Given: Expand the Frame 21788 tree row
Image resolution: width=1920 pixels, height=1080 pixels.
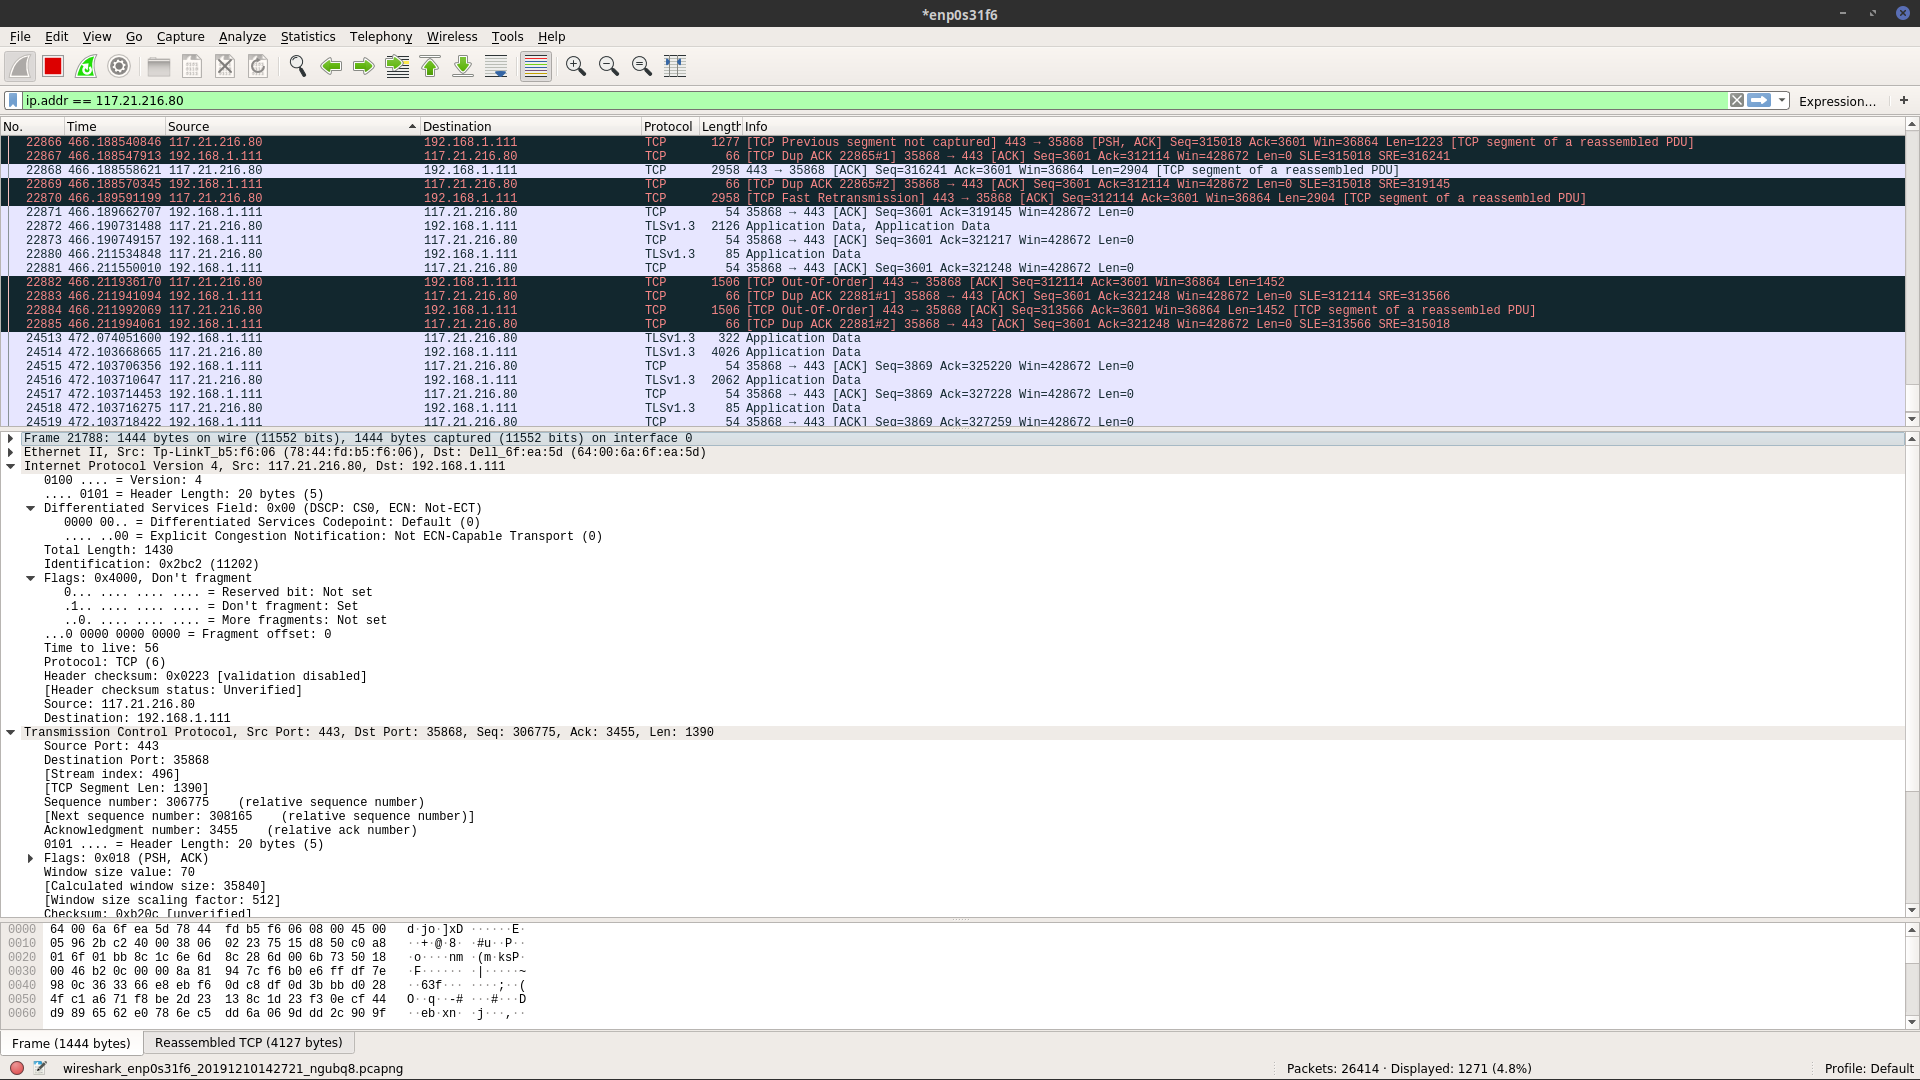Looking at the screenshot, I should [x=11, y=438].
